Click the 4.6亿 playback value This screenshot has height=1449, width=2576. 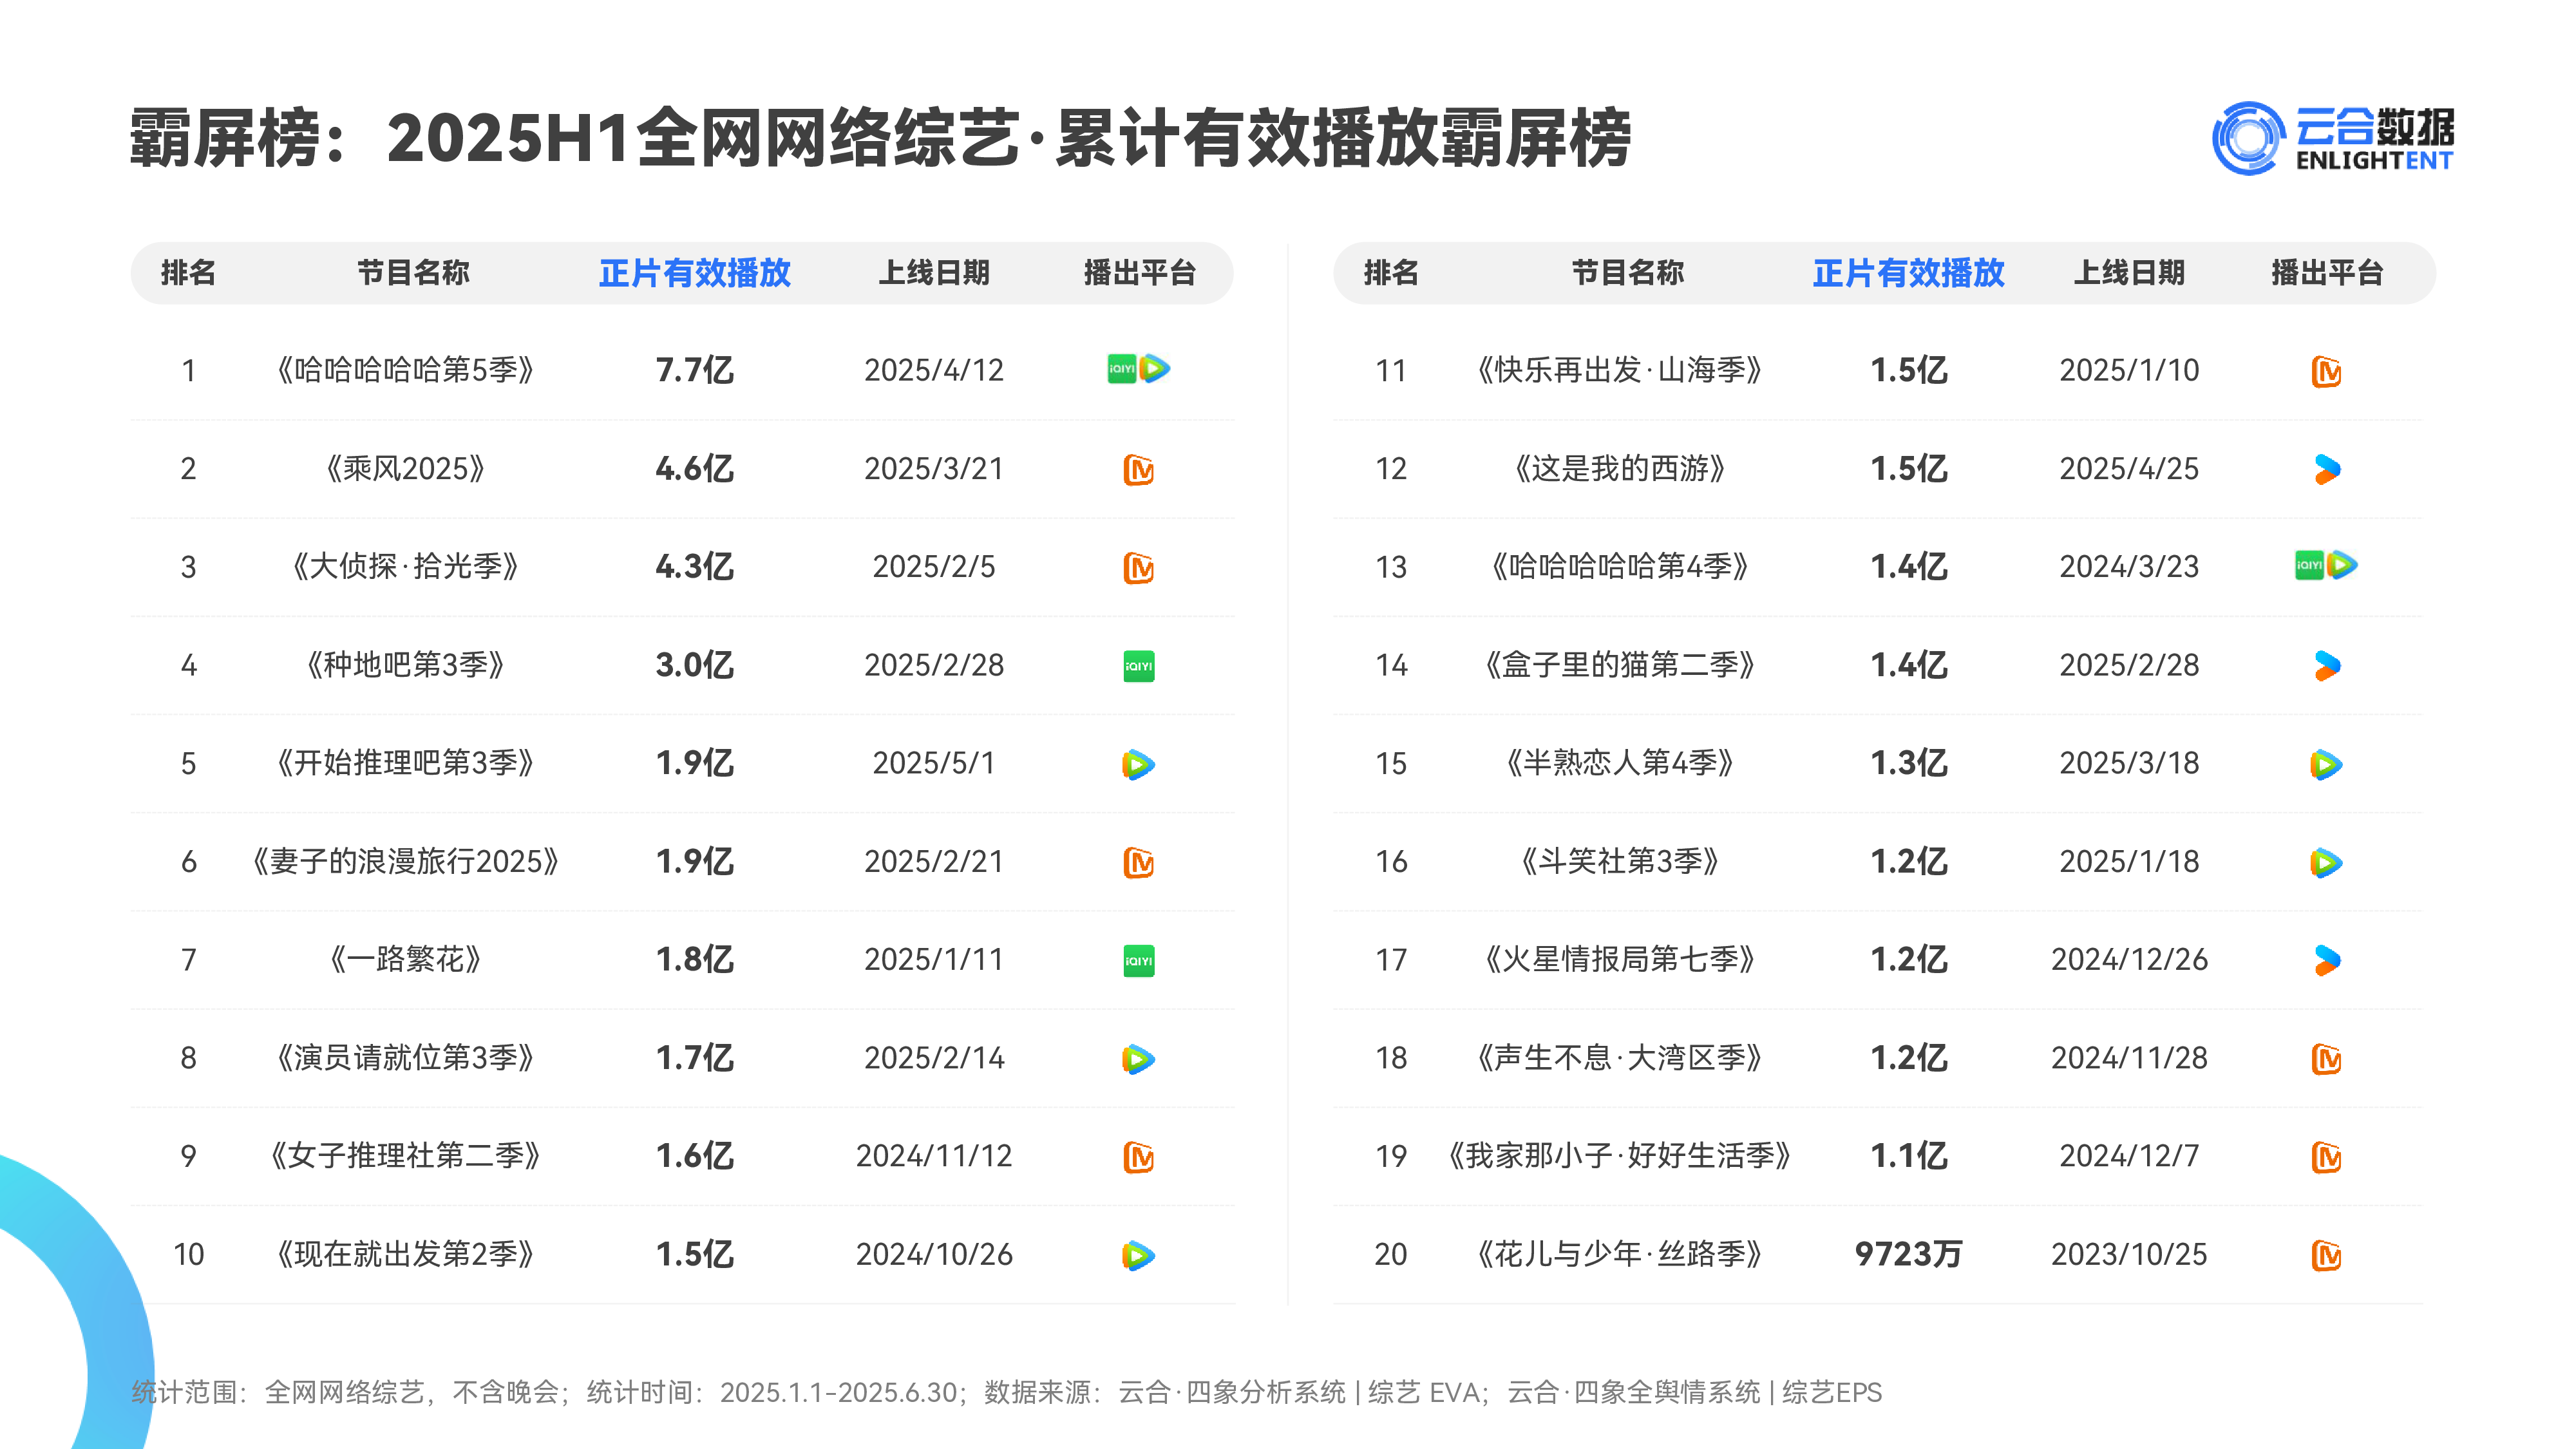pos(694,468)
